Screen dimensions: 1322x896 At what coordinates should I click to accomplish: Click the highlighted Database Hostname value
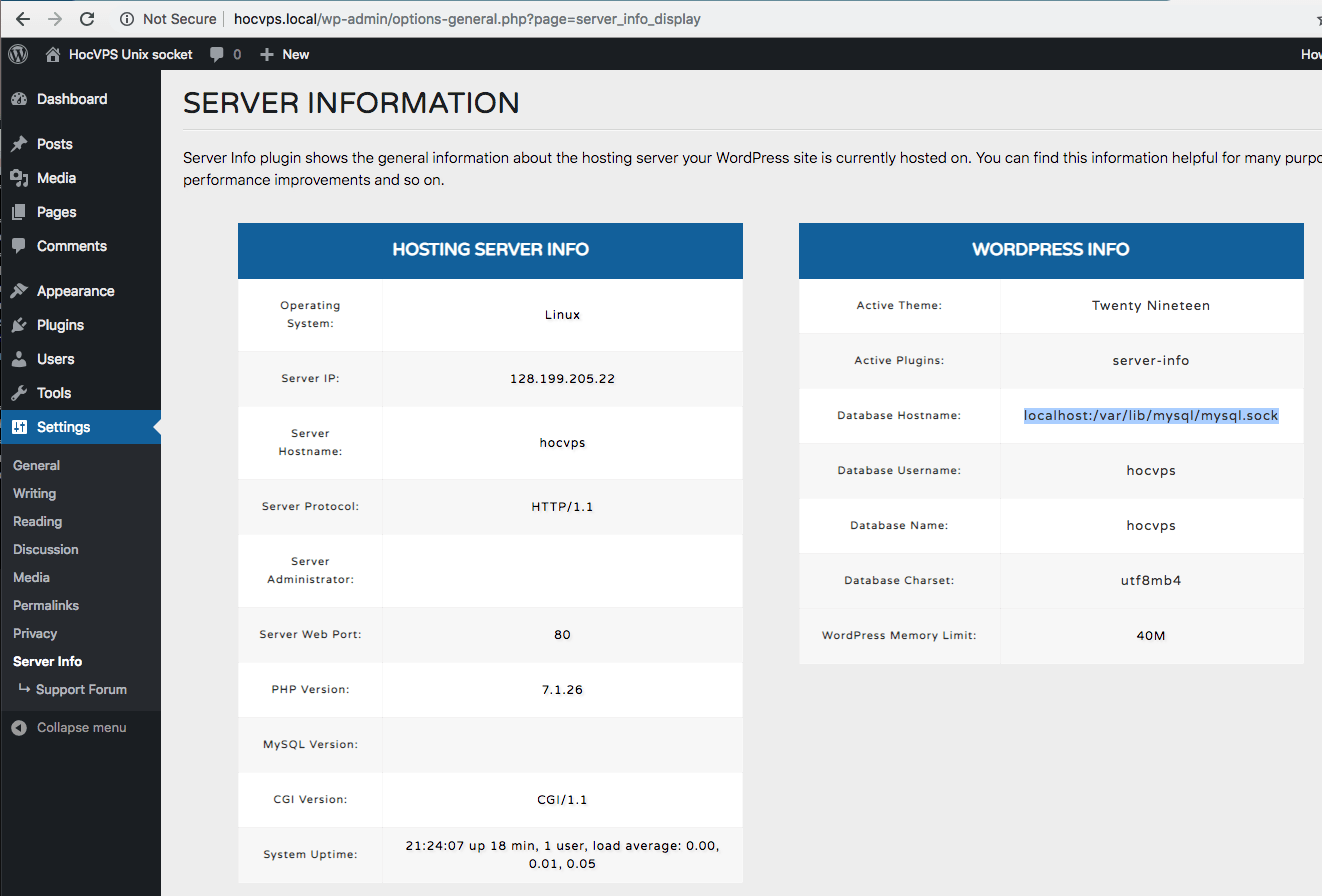1151,415
